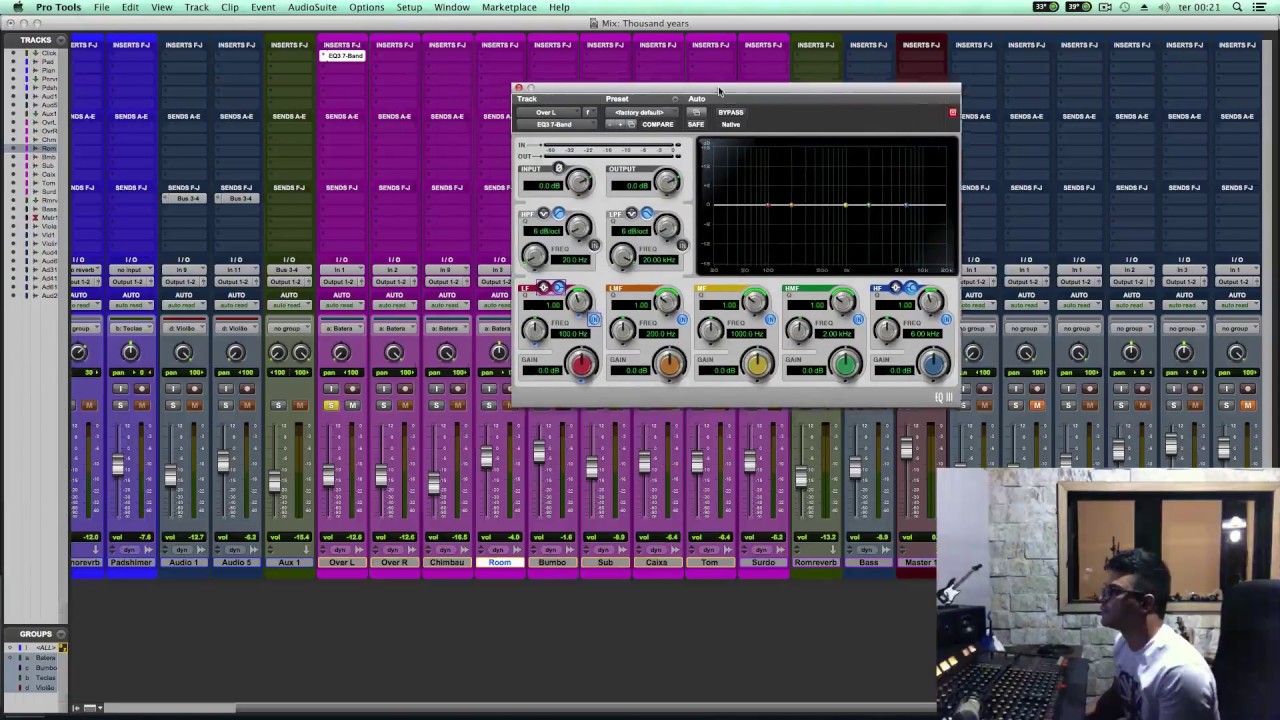Choose the LF band shelf filter icon
The image size is (1280, 720).
coord(558,287)
